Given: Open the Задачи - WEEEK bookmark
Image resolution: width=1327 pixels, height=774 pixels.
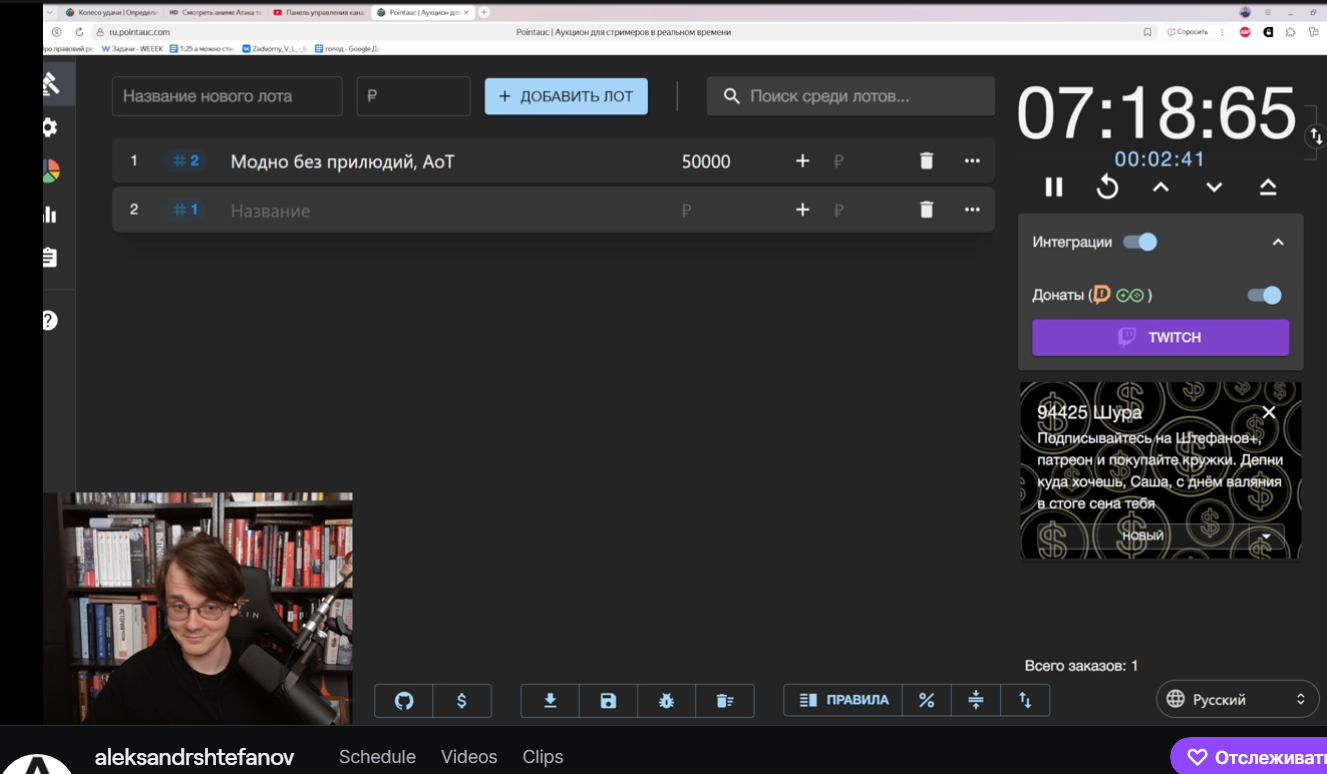Looking at the screenshot, I should pos(132,47).
